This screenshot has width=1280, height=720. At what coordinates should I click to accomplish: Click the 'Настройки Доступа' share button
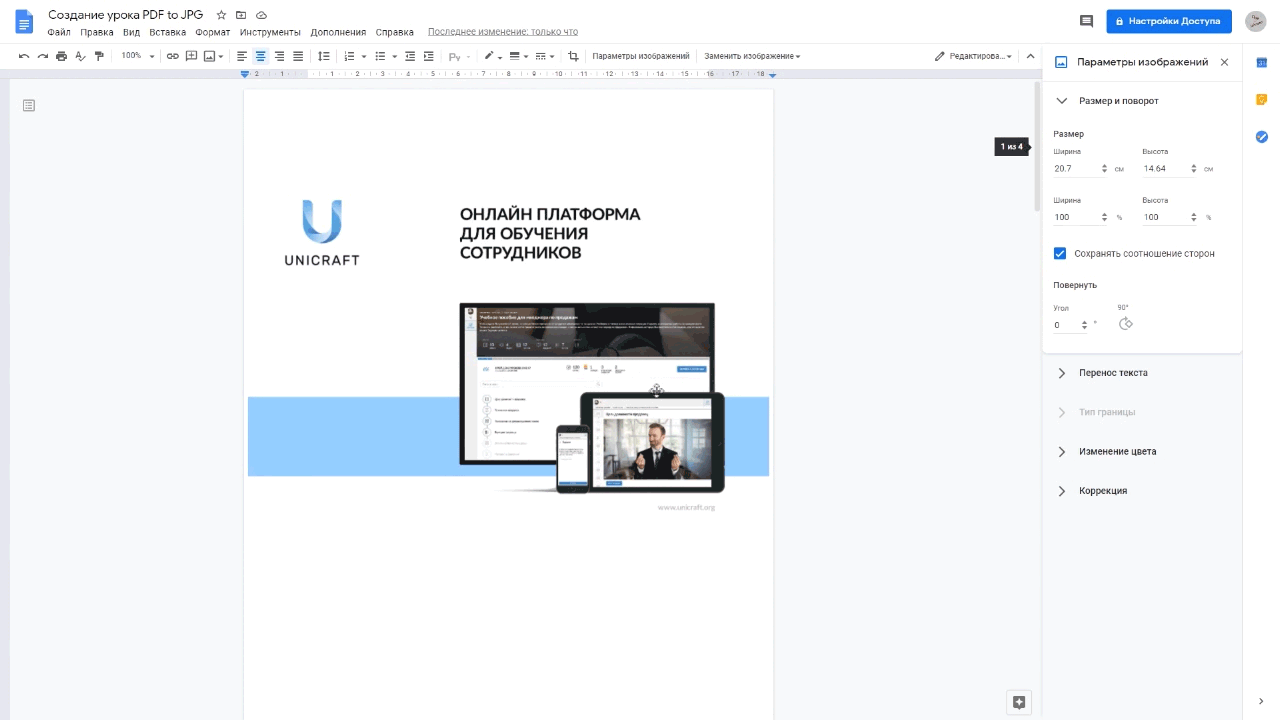pos(1168,20)
